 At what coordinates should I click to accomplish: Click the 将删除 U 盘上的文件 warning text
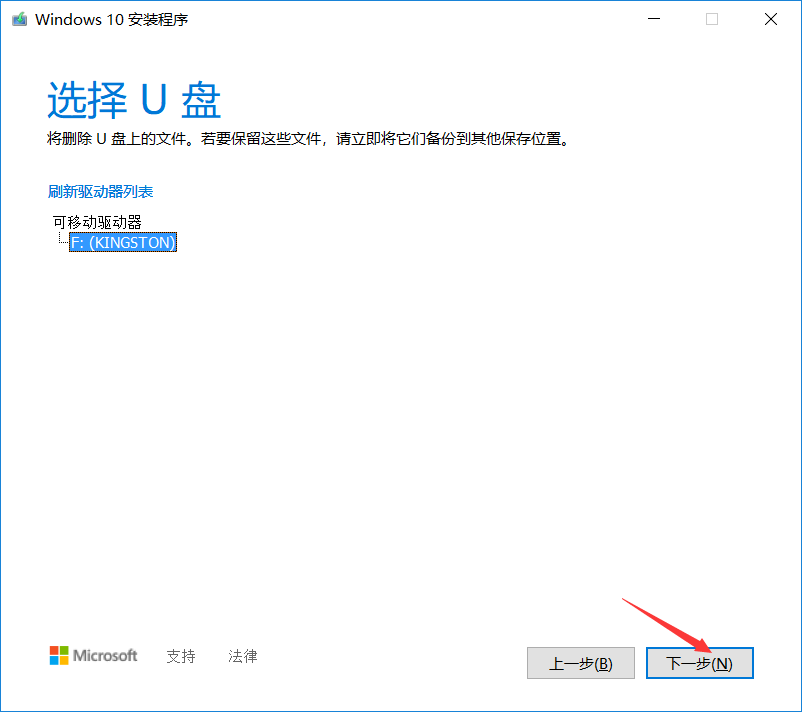click(x=308, y=139)
